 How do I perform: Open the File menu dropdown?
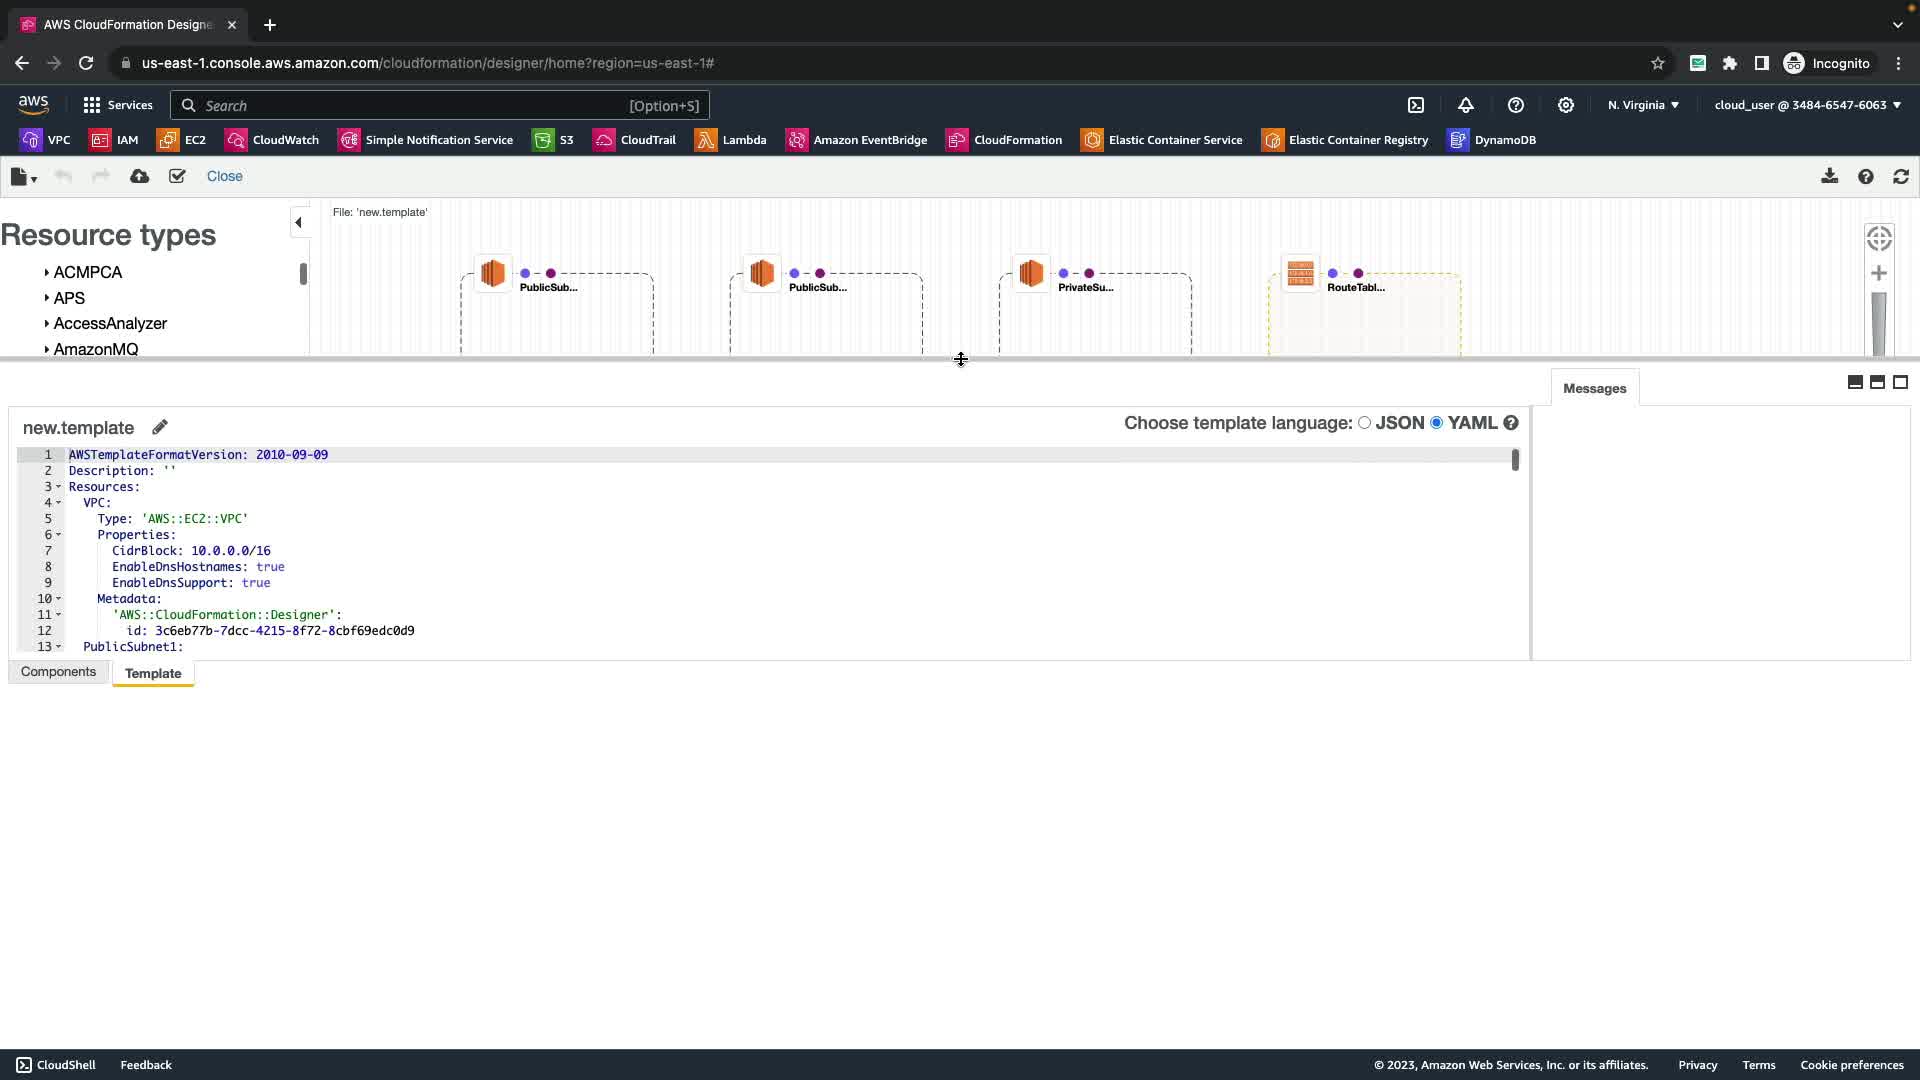23,177
